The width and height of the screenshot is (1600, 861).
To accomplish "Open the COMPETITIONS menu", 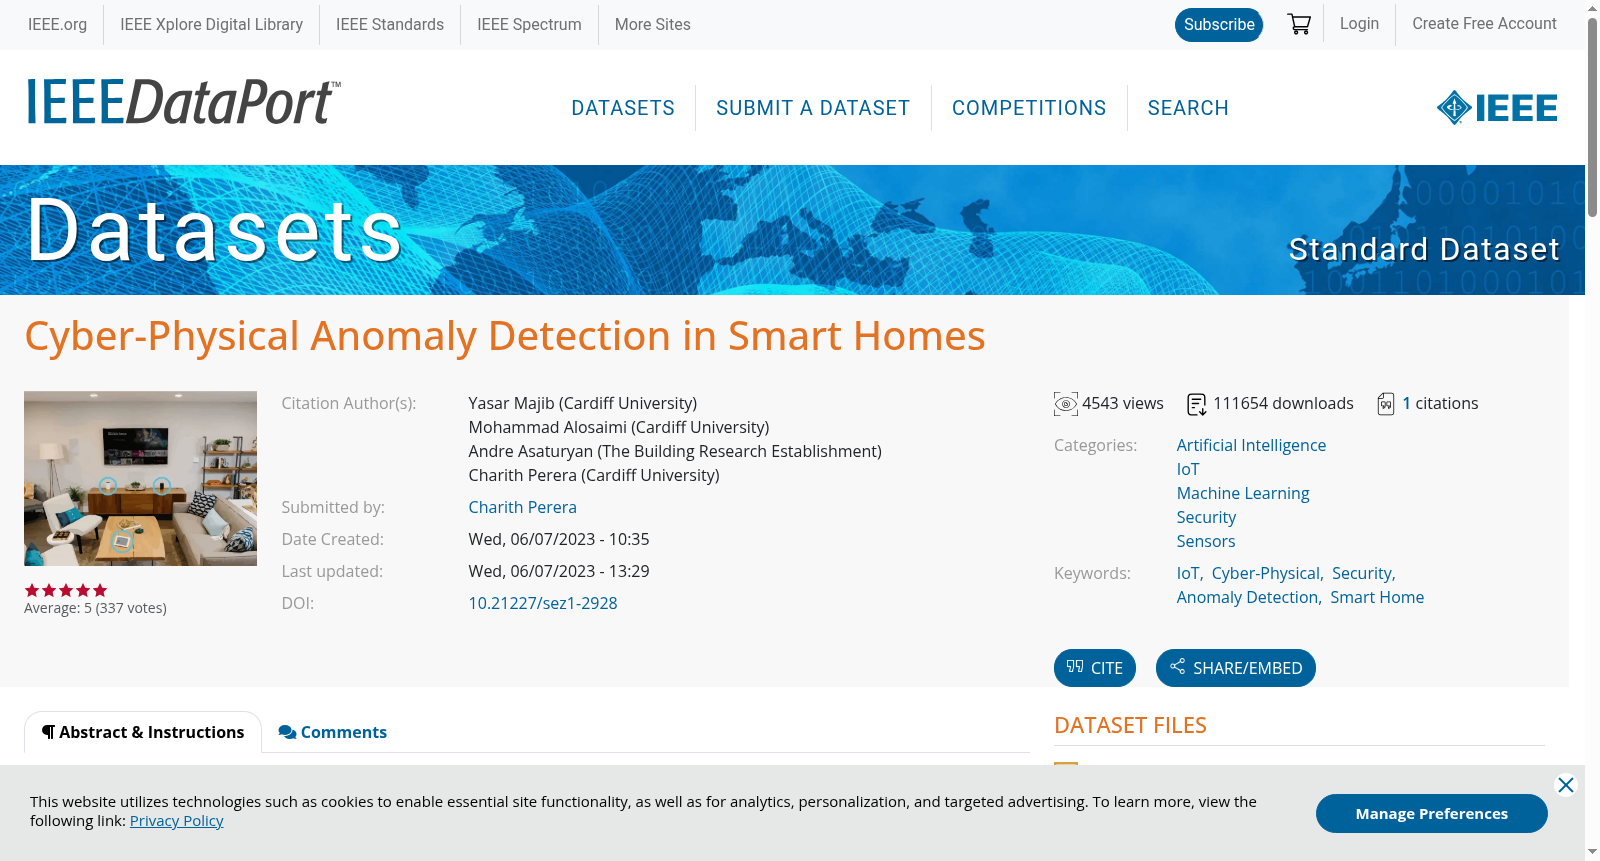I will pos(1029,108).
